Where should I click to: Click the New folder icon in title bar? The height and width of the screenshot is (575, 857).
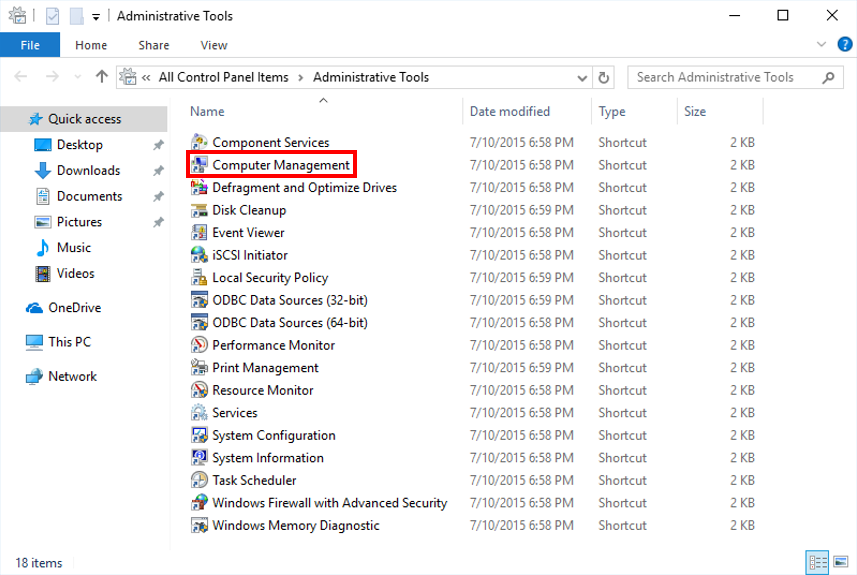click(x=77, y=16)
